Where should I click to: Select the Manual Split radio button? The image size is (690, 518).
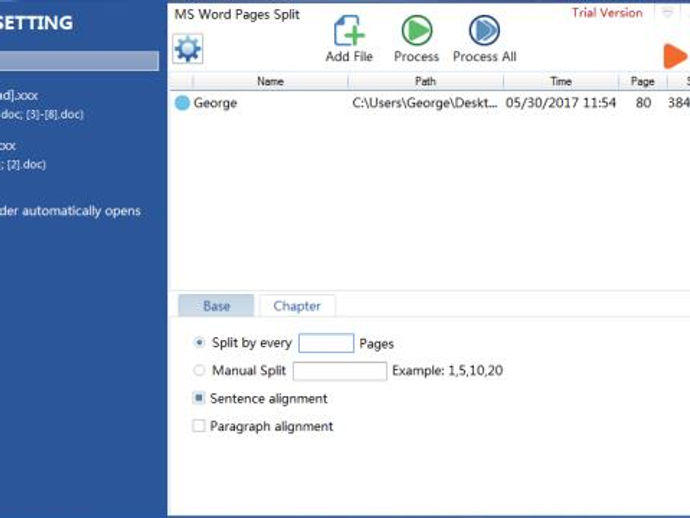[199, 370]
